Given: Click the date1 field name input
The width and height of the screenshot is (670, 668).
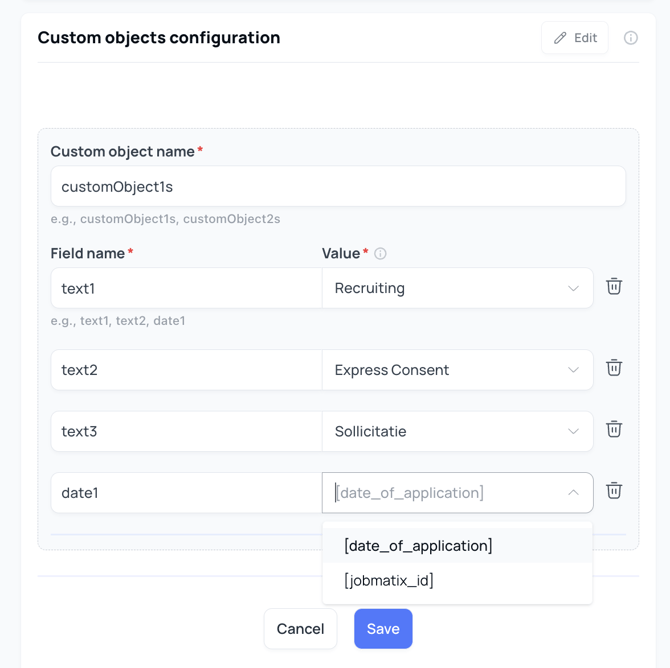Looking at the screenshot, I should (x=186, y=493).
